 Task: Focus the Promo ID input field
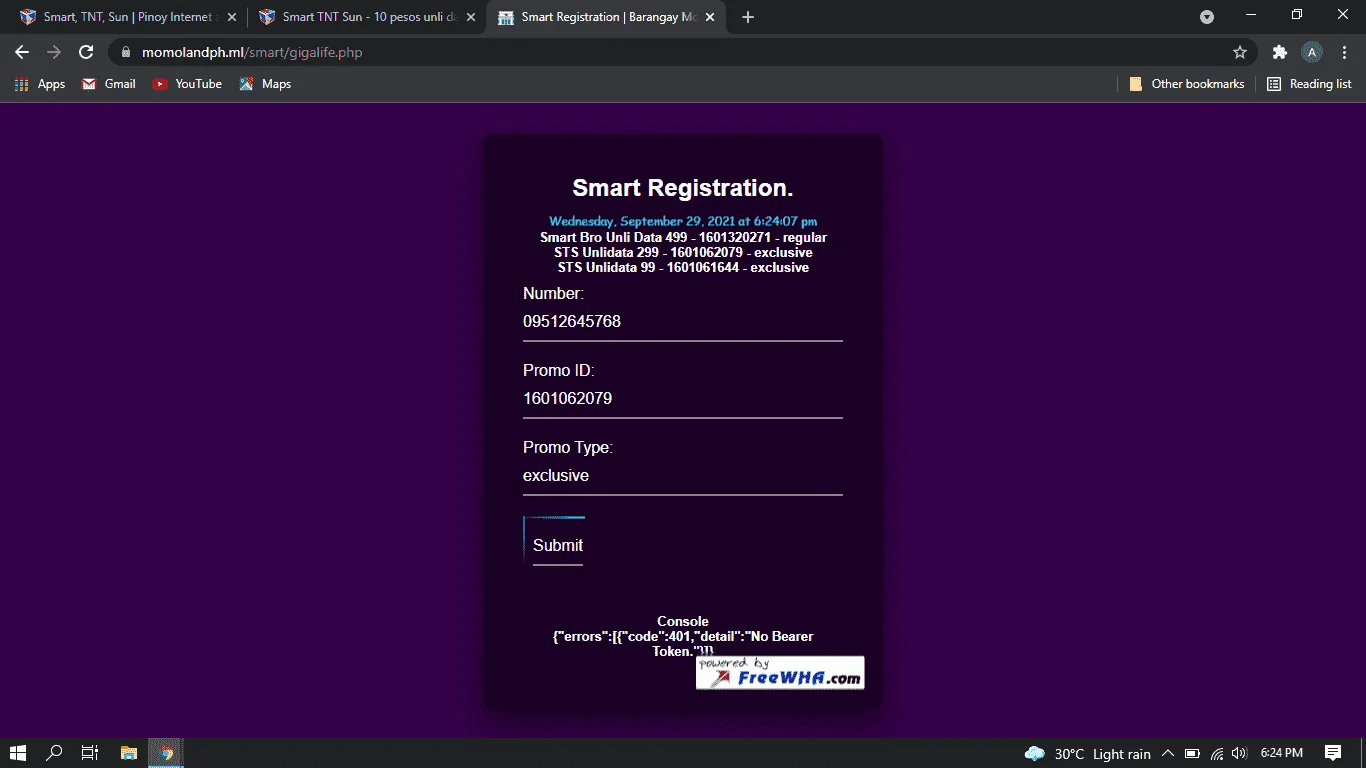pyautogui.click(x=683, y=399)
